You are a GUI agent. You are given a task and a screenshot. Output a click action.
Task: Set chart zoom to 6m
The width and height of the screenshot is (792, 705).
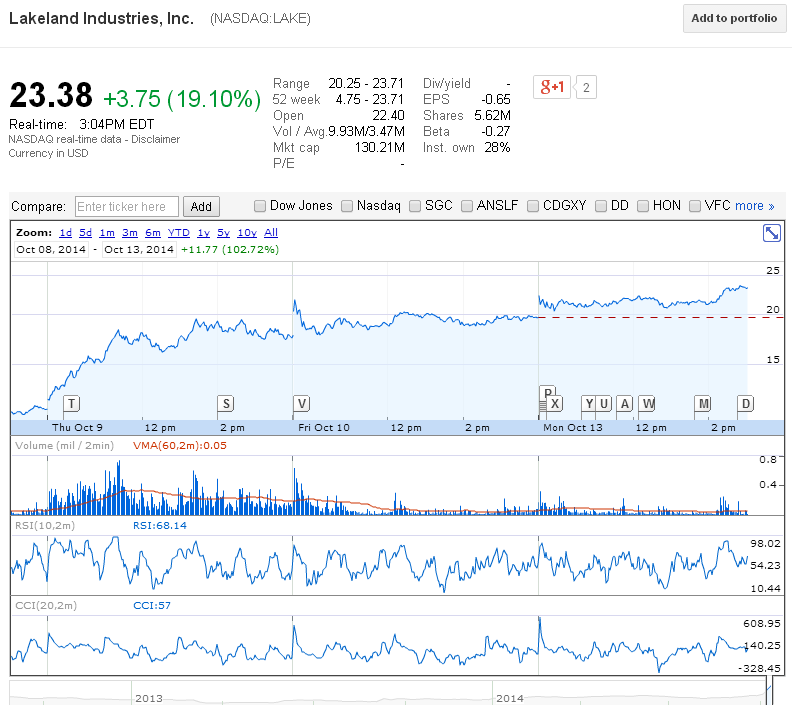click(x=153, y=233)
